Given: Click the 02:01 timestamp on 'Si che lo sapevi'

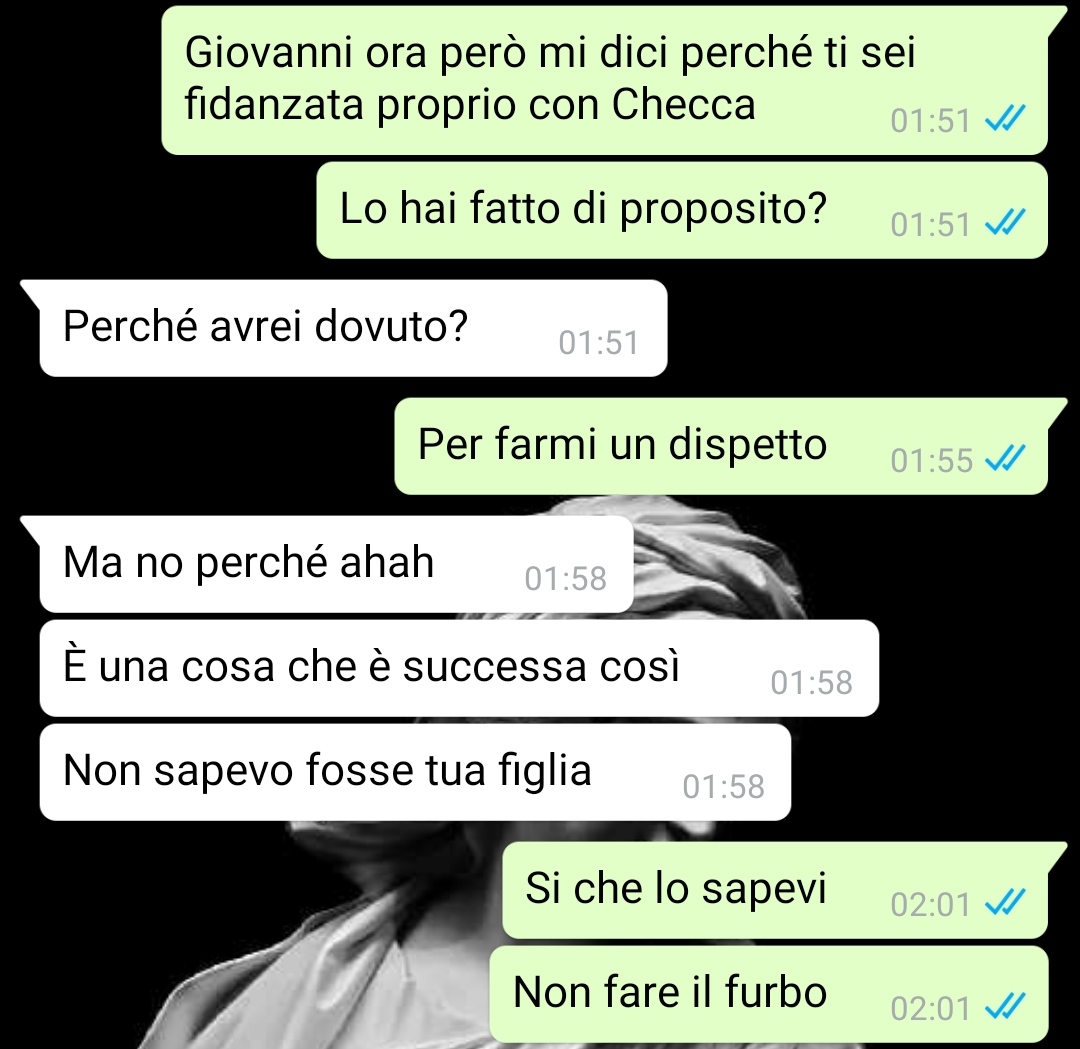Looking at the screenshot, I should tap(931, 904).
